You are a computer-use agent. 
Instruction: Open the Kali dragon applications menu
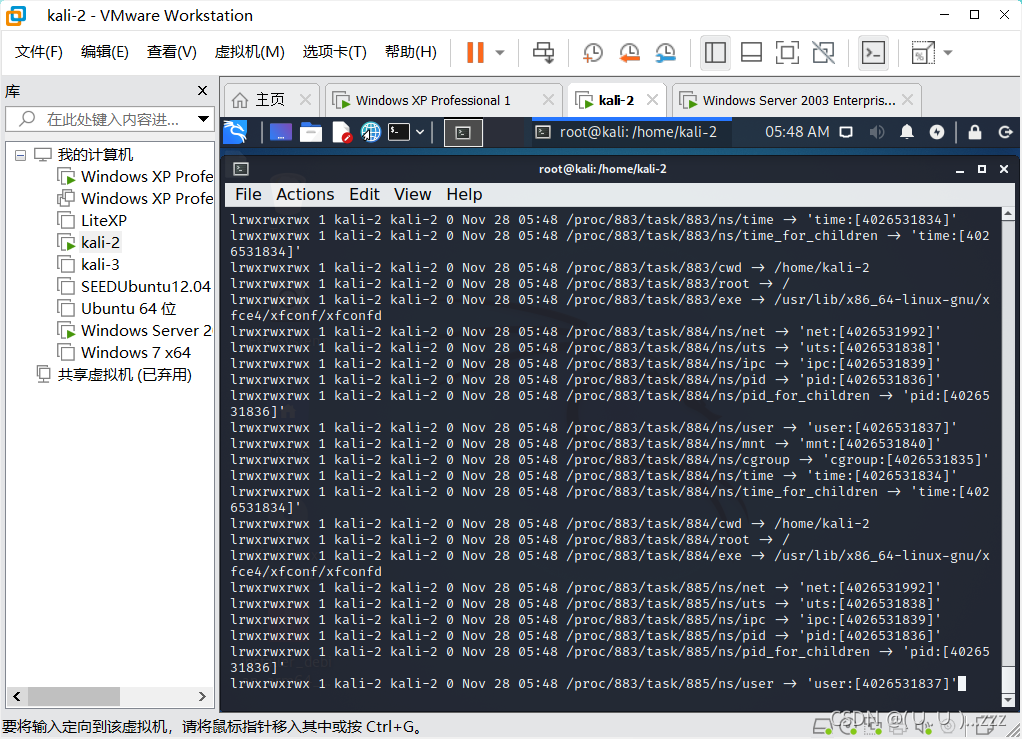click(x=235, y=132)
